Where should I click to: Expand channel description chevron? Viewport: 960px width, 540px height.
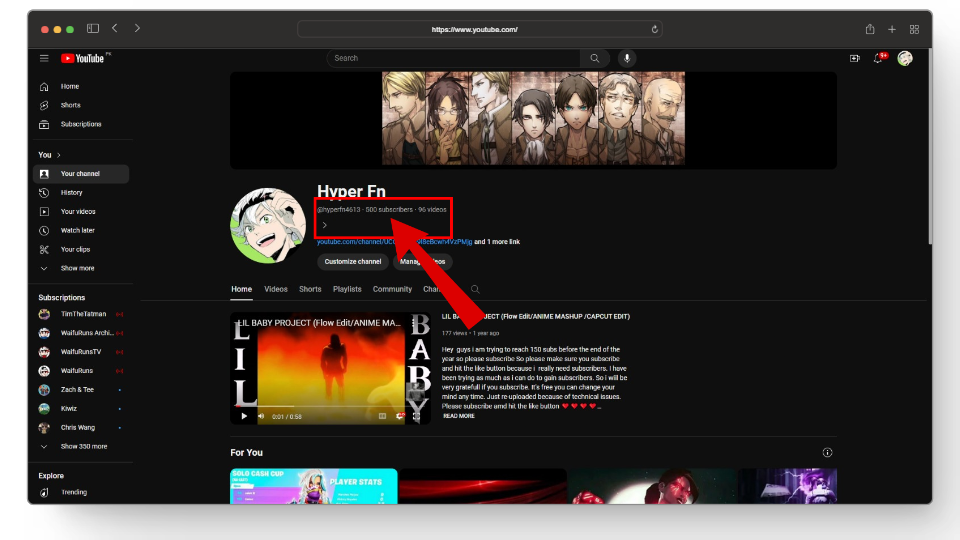pyautogui.click(x=324, y=225)
